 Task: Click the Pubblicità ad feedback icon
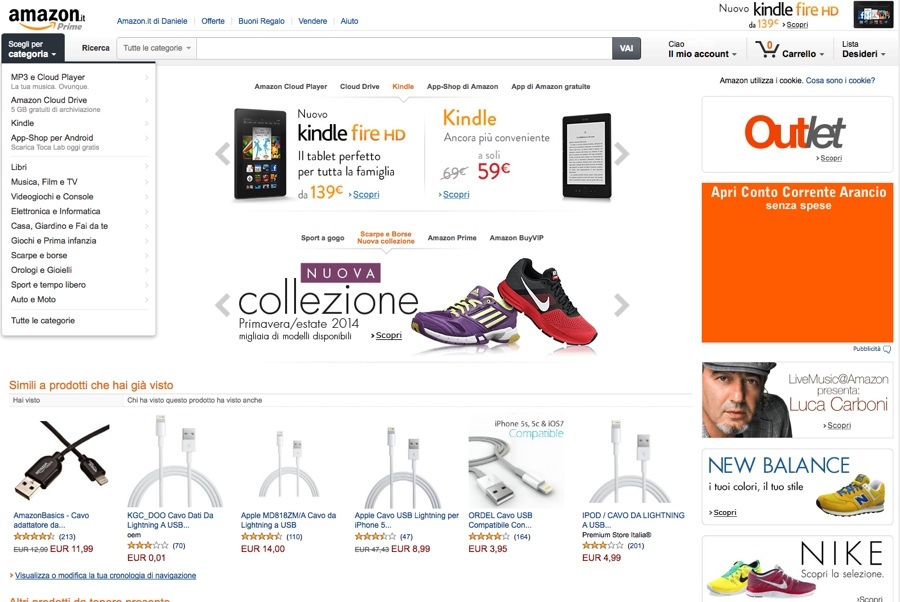[887, 349]
